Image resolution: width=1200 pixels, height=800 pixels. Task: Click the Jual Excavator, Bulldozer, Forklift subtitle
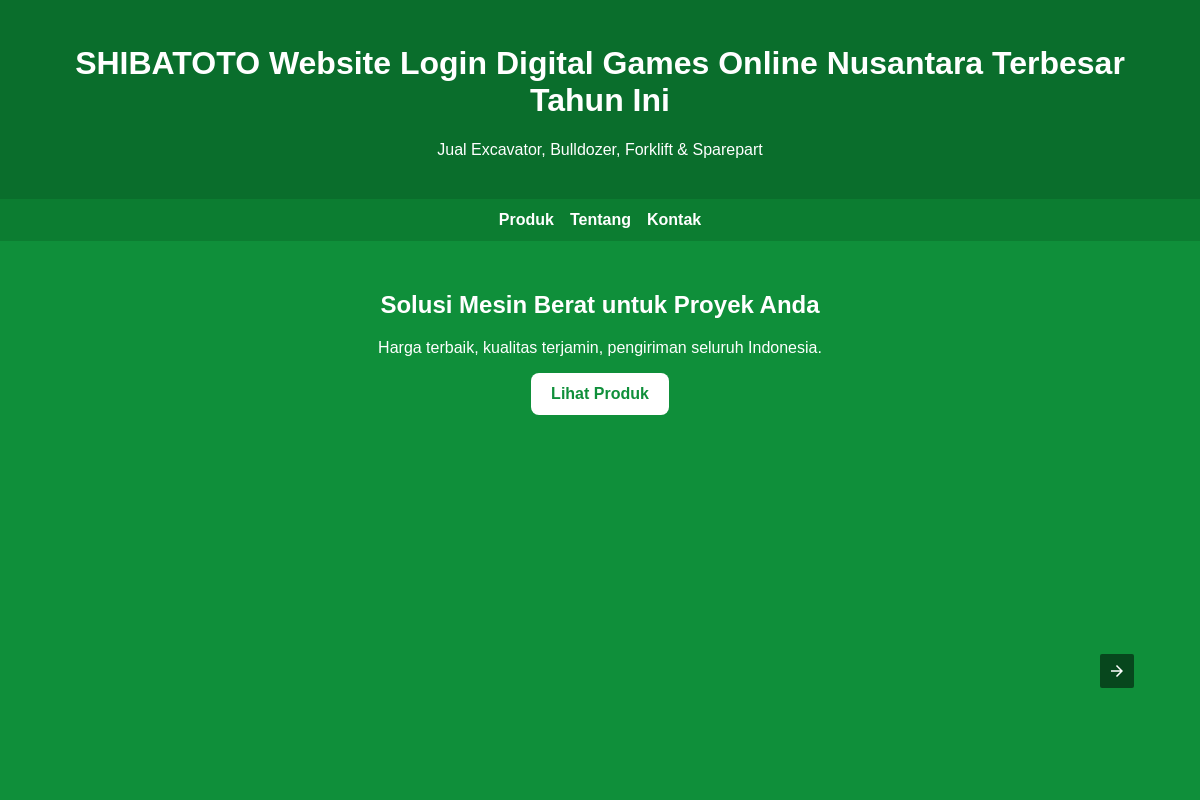click(600, 150)
